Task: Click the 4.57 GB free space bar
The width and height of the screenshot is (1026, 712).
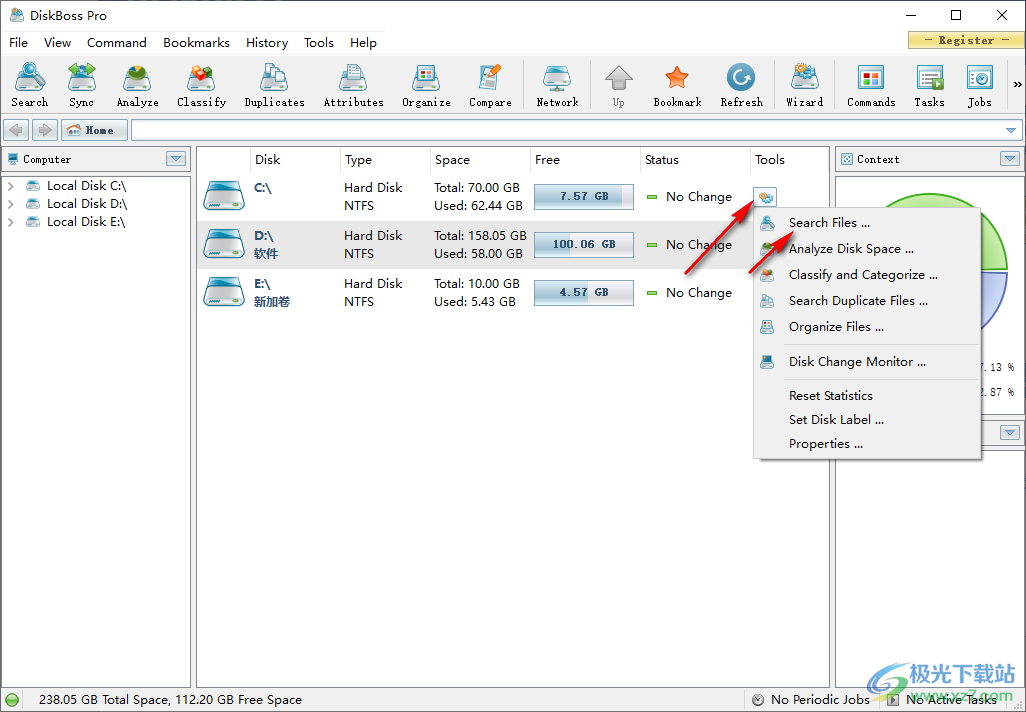Action: [584, 293]
